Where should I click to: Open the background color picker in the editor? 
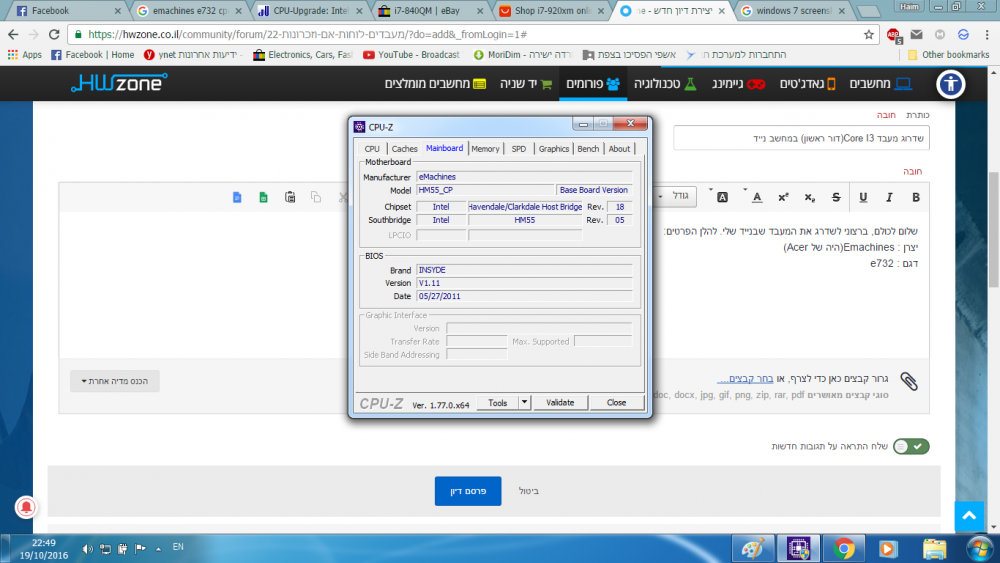pyautogui.click(x=722, y=197)
